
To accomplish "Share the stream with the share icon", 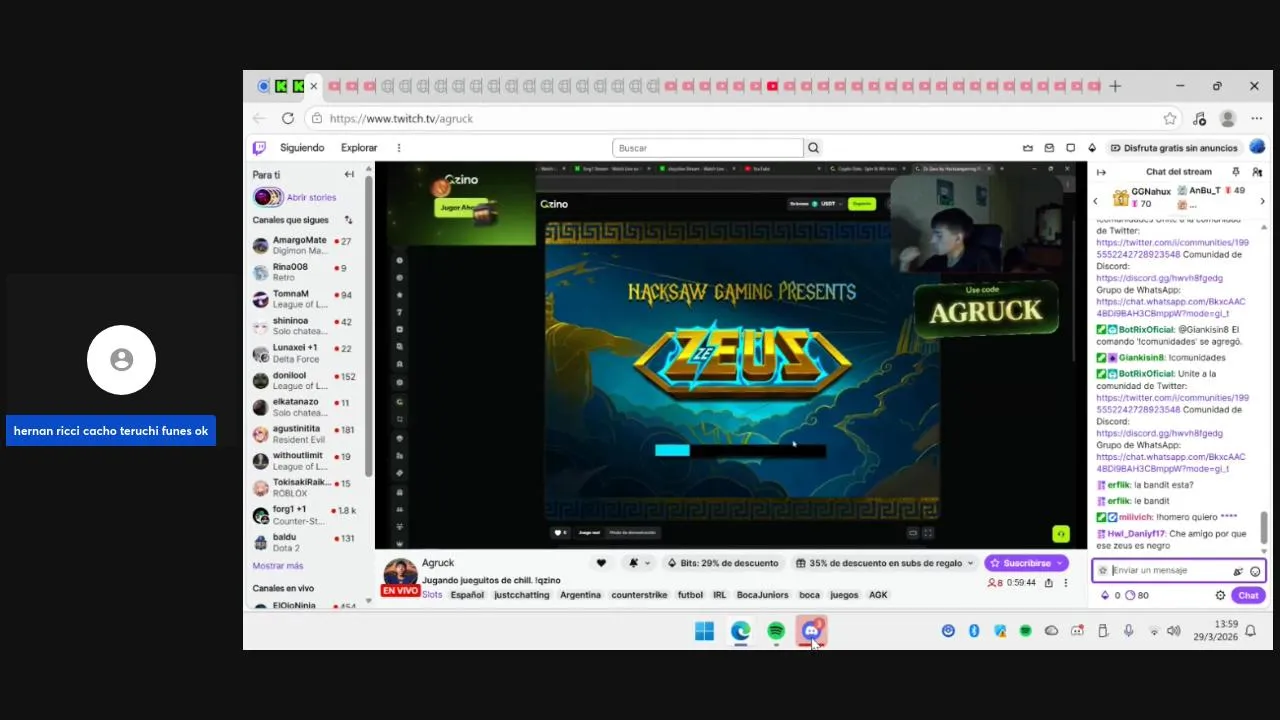I will pos(1049,583).
